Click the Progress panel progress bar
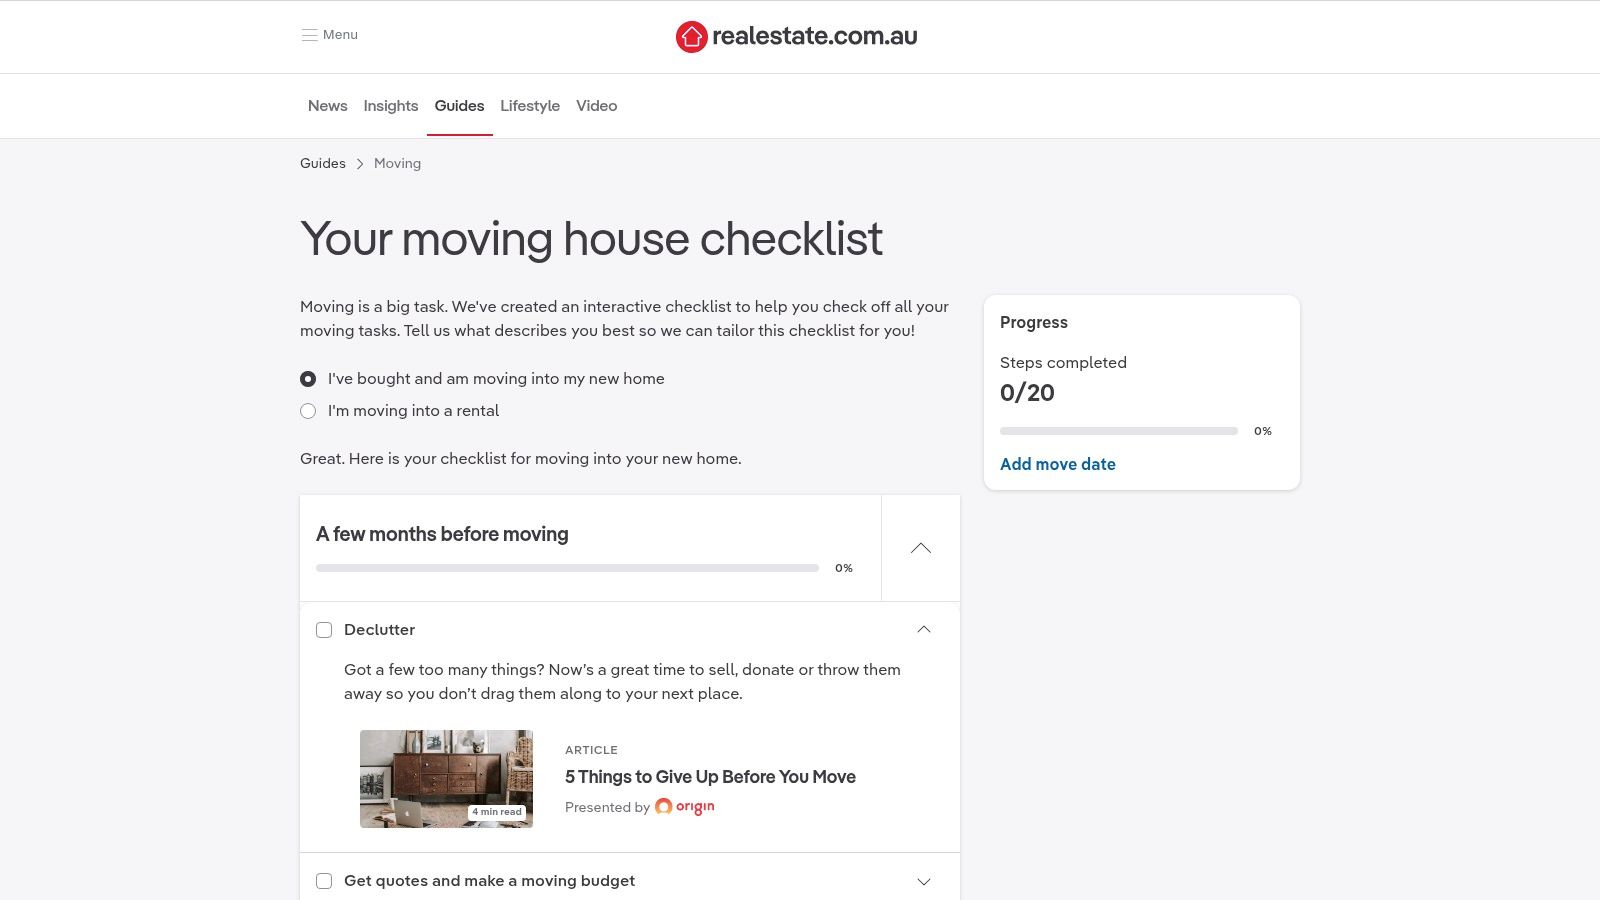This screenshot has height=900, width=1600. pyautogui.click(x=1119, y=431)
